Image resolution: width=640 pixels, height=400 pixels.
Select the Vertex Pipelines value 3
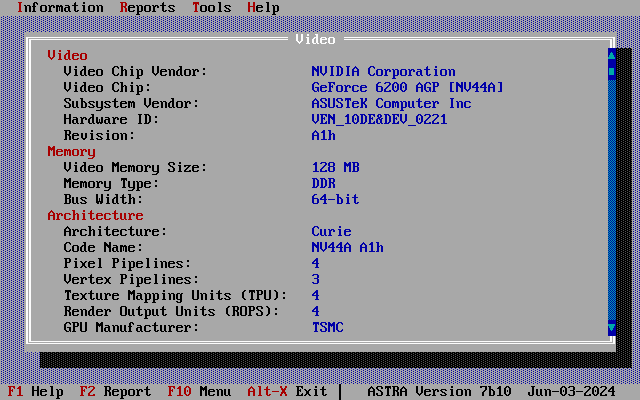click(x=315, y=280)
